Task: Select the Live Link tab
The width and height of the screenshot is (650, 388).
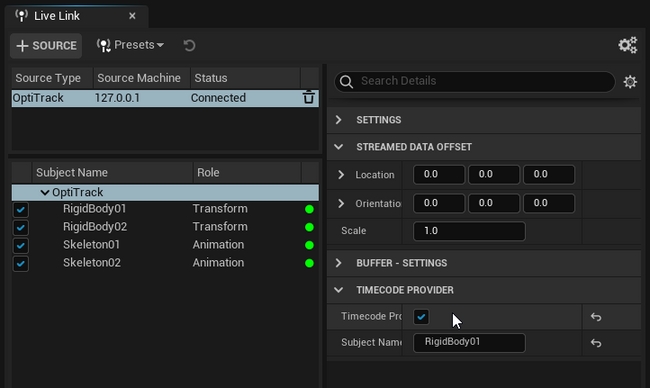Action: tap(57, 16)
